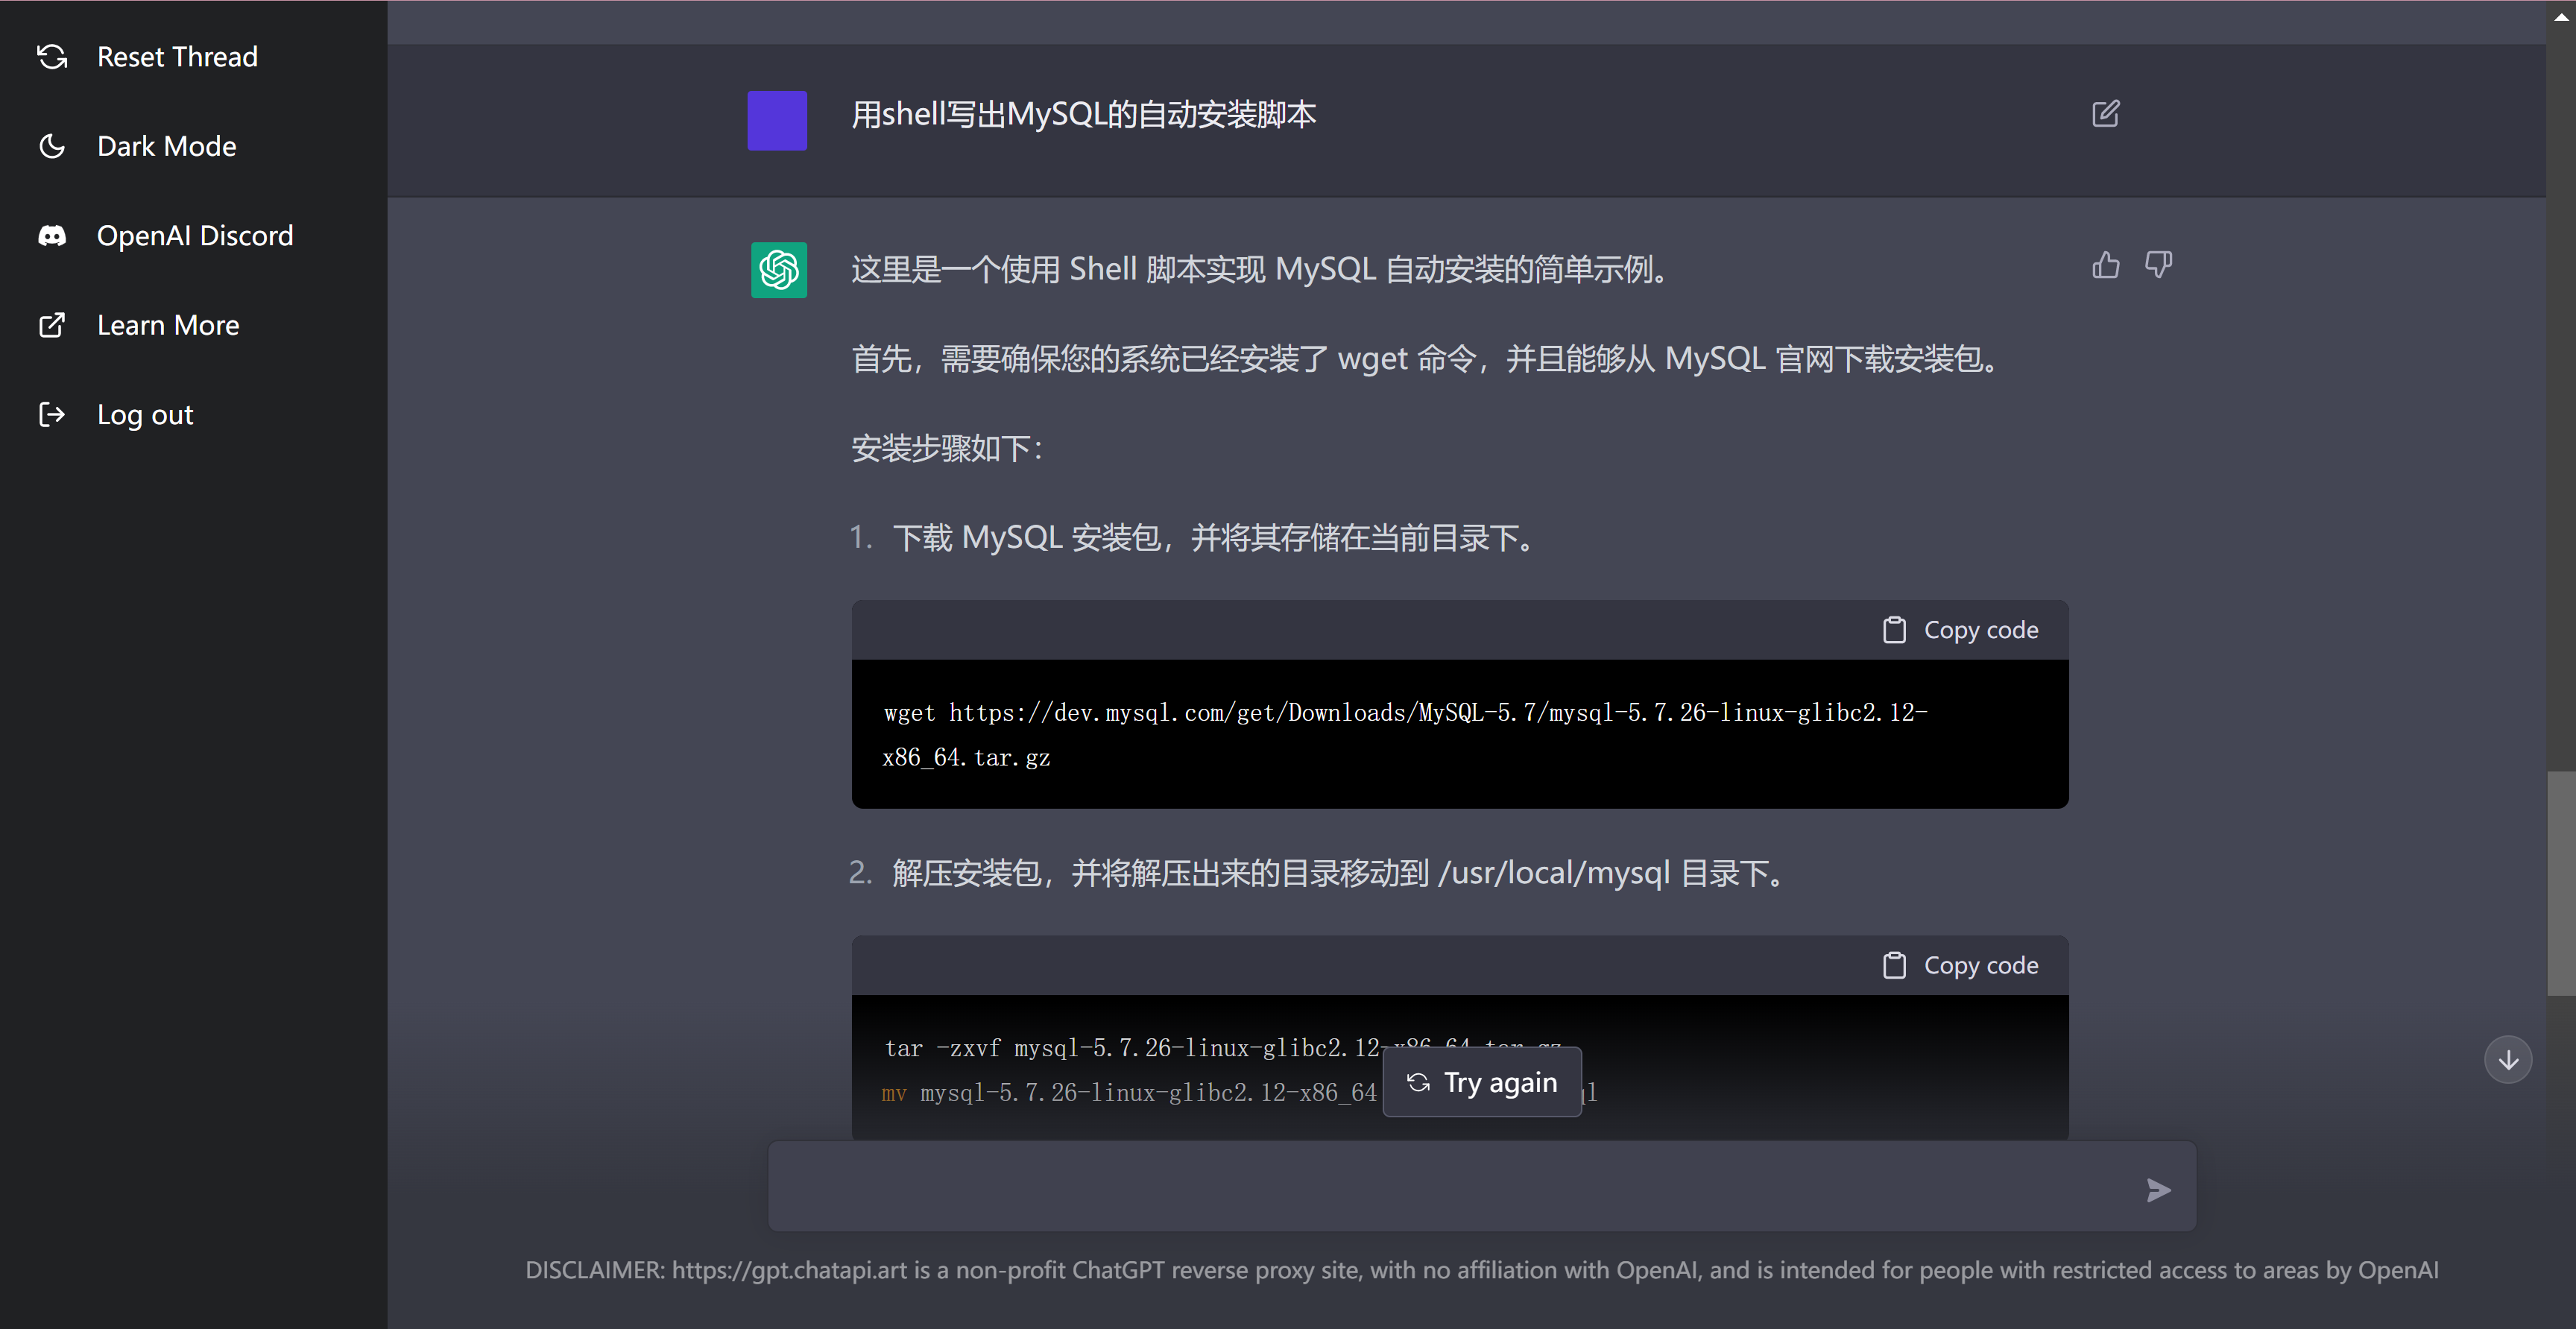This screenshot has width=2576, height=1329.
Task: Click the refresh icon inside Try again
Action: [1418, 1082]
